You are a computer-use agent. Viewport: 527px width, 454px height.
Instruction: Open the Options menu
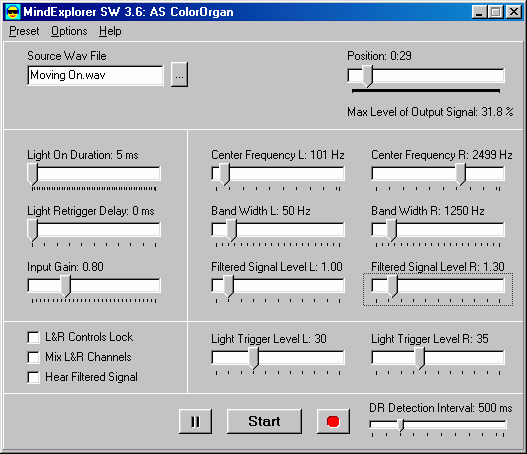(x=69, y=31)
